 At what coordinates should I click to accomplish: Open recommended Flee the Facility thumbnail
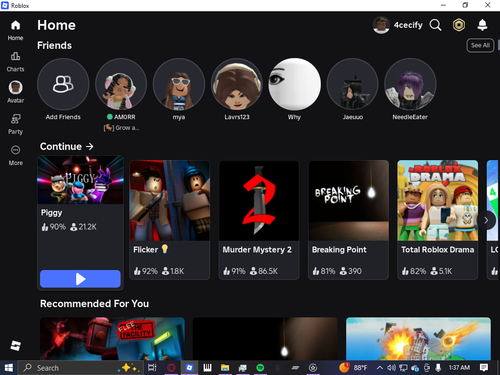coord(112,339)
